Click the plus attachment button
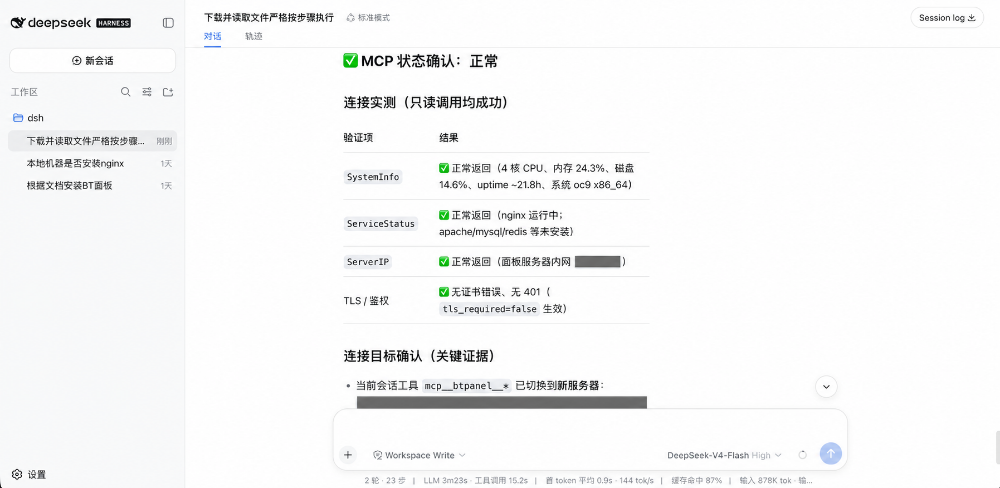 348,455
